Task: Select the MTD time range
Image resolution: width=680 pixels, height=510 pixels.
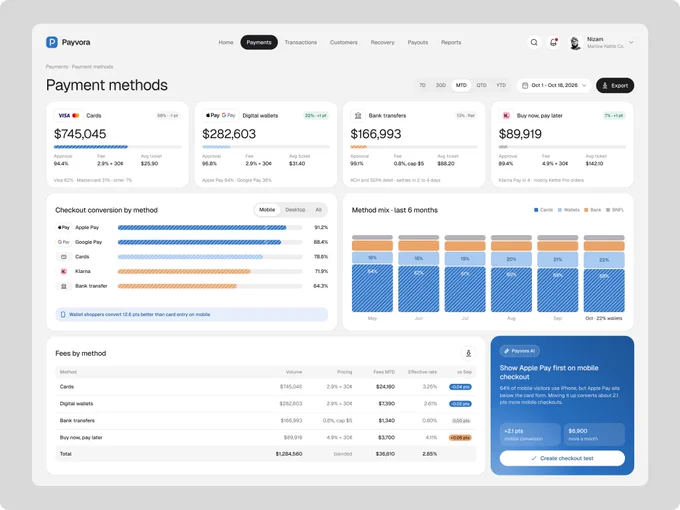Action: point(461,85)
